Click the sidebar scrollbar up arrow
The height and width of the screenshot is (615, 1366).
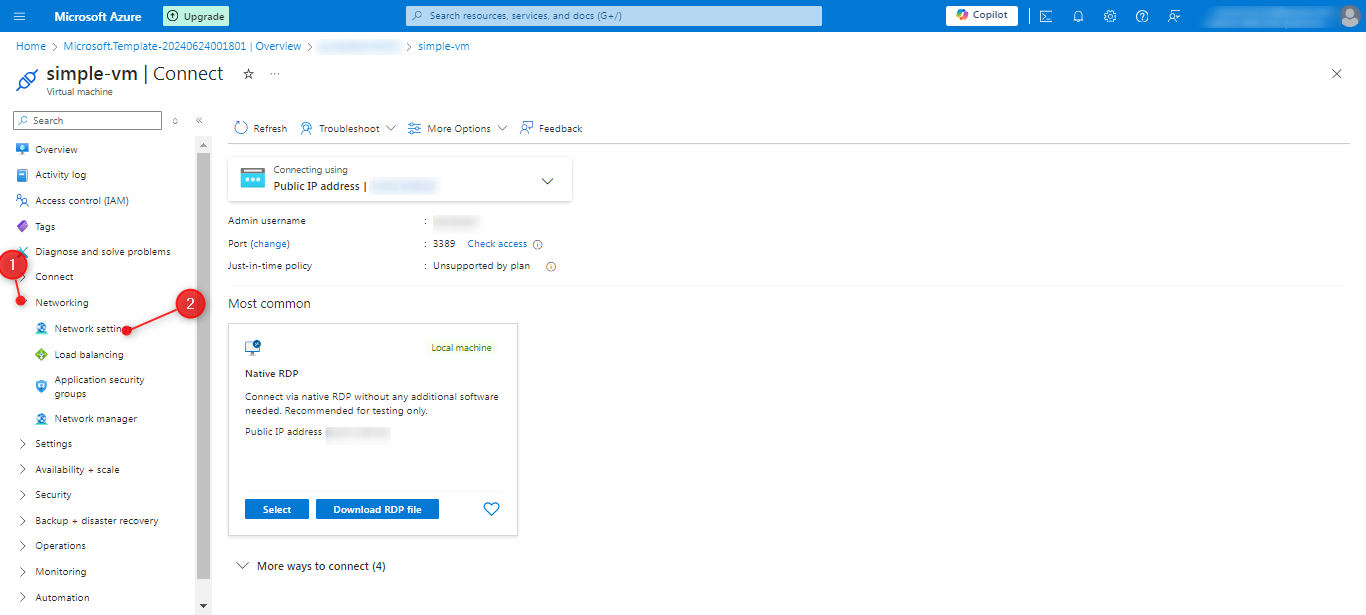(204, 145)
